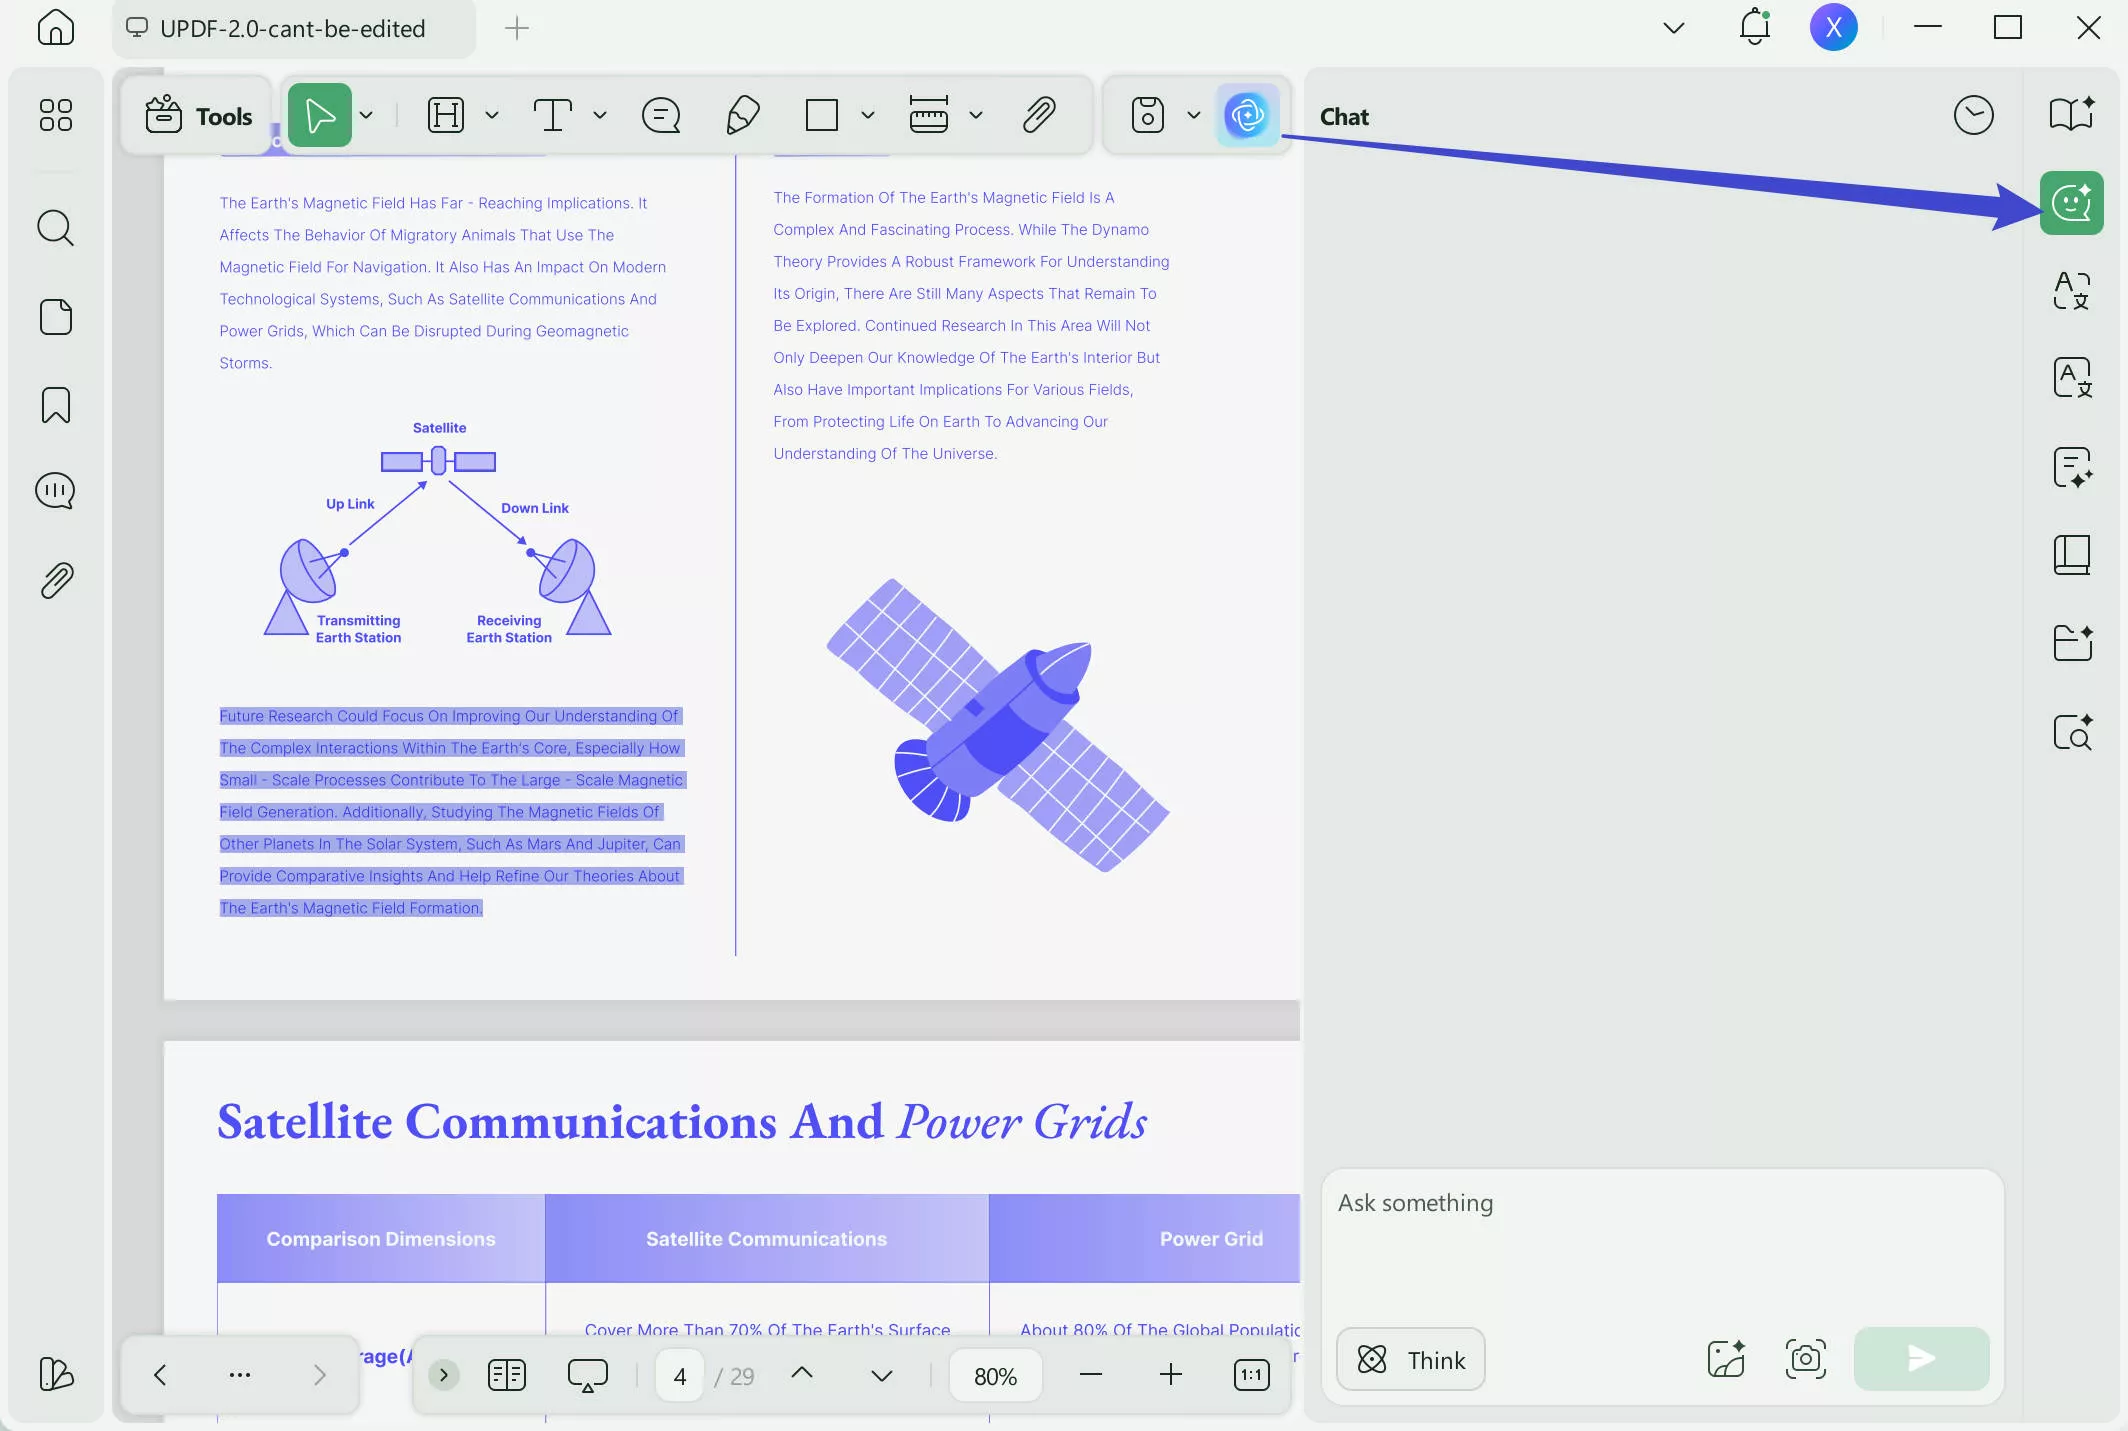Viewport: 2128px width, 1431px height.
Task: Click the screenshot camera icon in chat
Action: pos(1805,1359)
